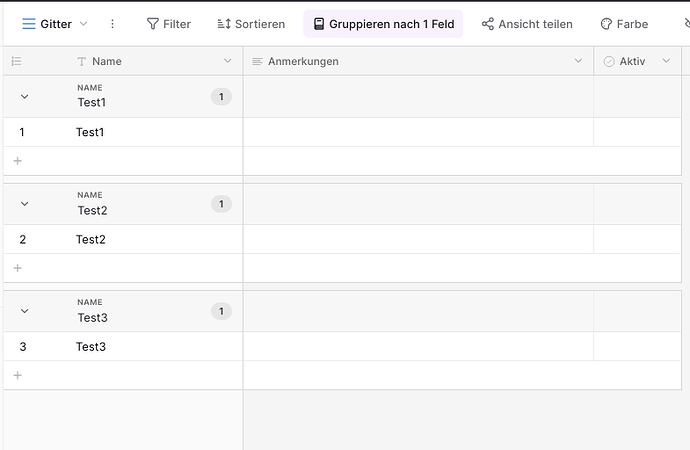Viewport: 690px width, 450px height.
Task: Collapse the Test1 group
Action: pos(25,96)
